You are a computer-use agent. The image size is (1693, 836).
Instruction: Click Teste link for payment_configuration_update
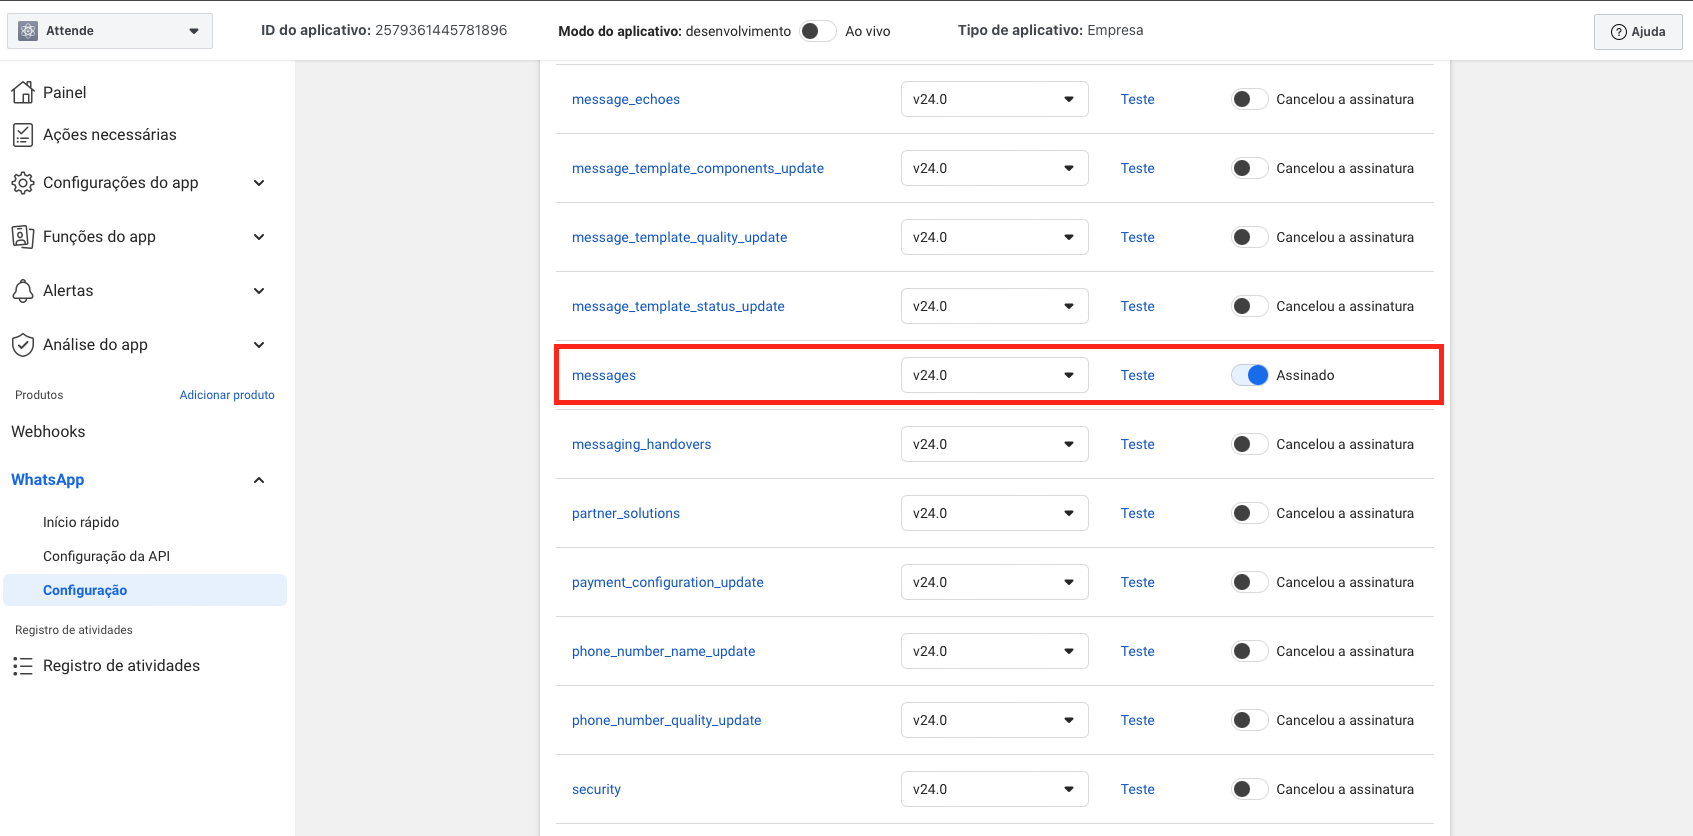[x=1137, y=582]
